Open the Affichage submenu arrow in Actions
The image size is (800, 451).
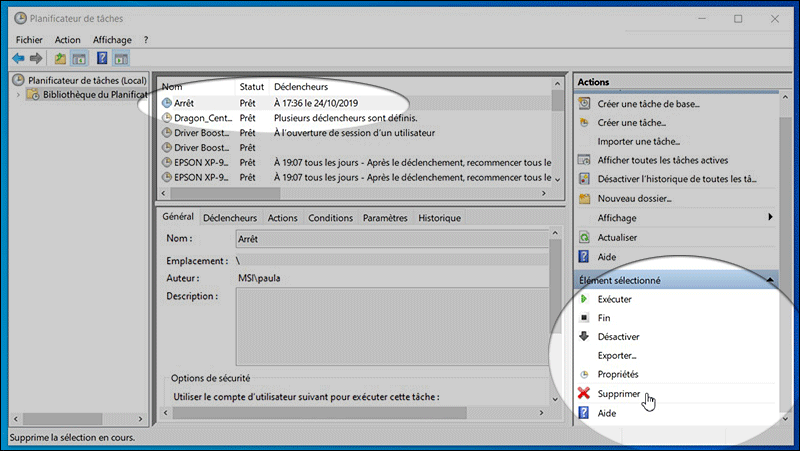click(770, 217)
